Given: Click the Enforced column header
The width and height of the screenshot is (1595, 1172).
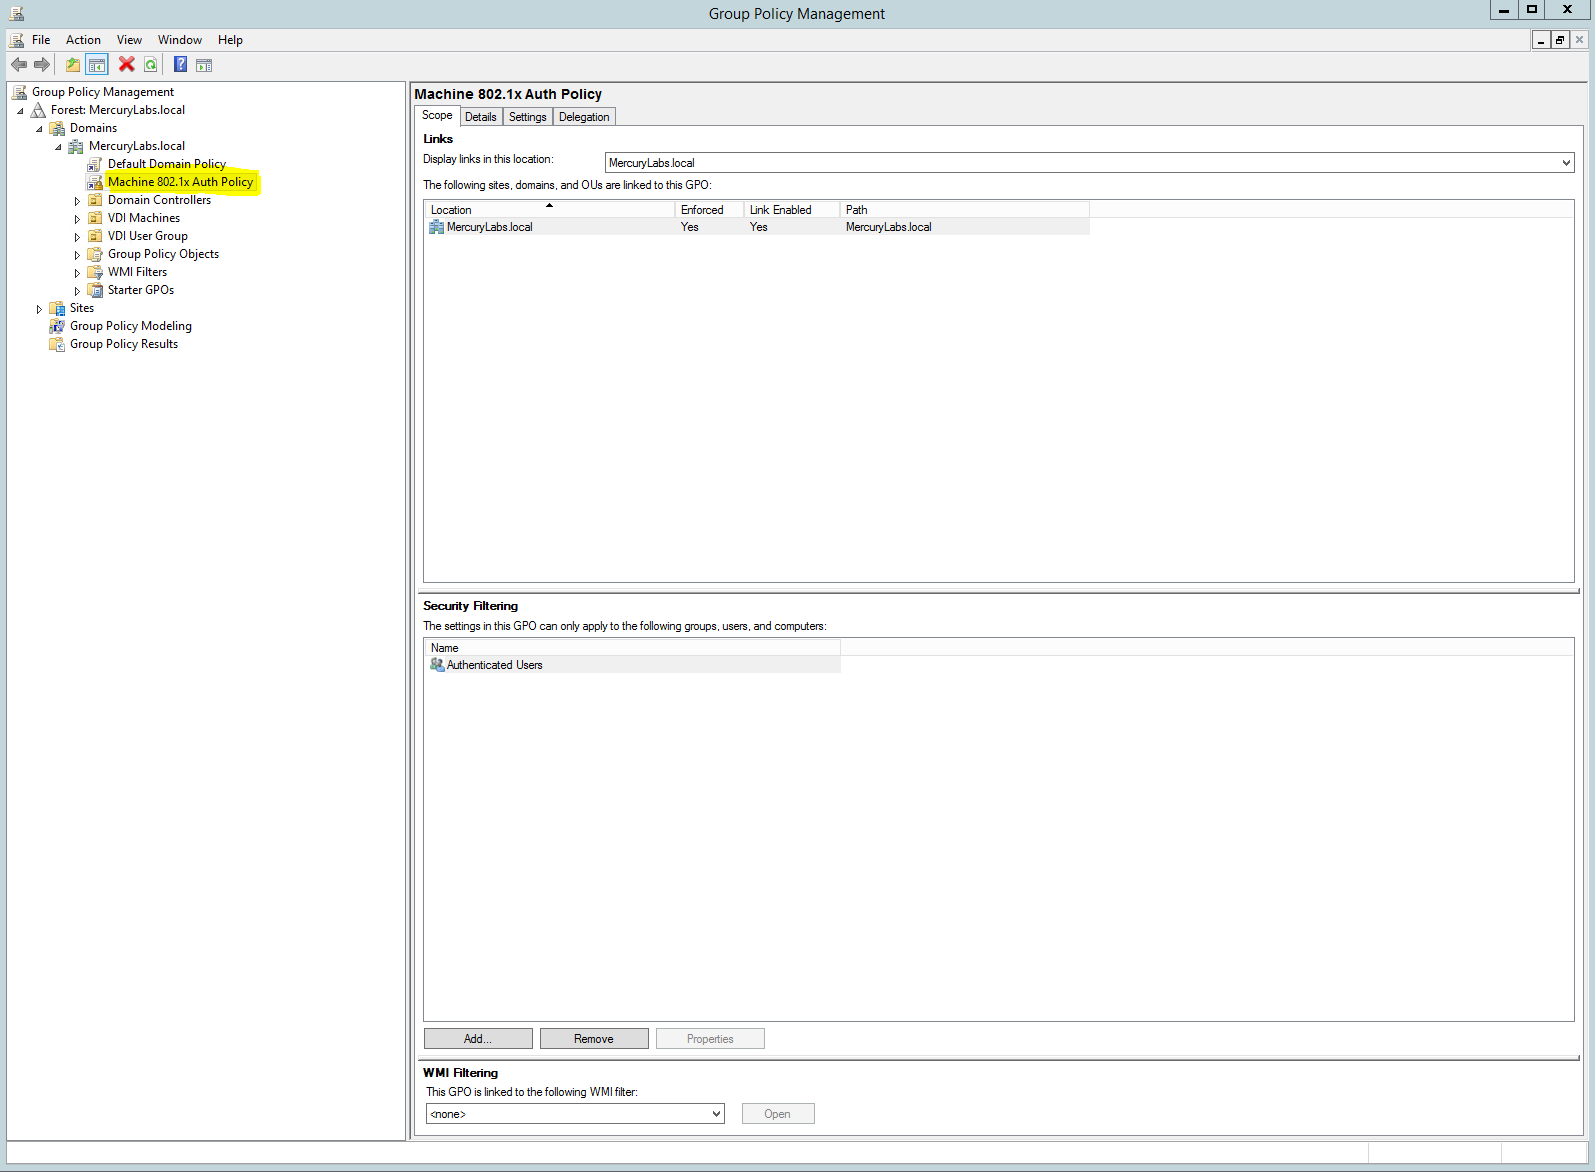Looking at the screenshot, I should 709,210.
